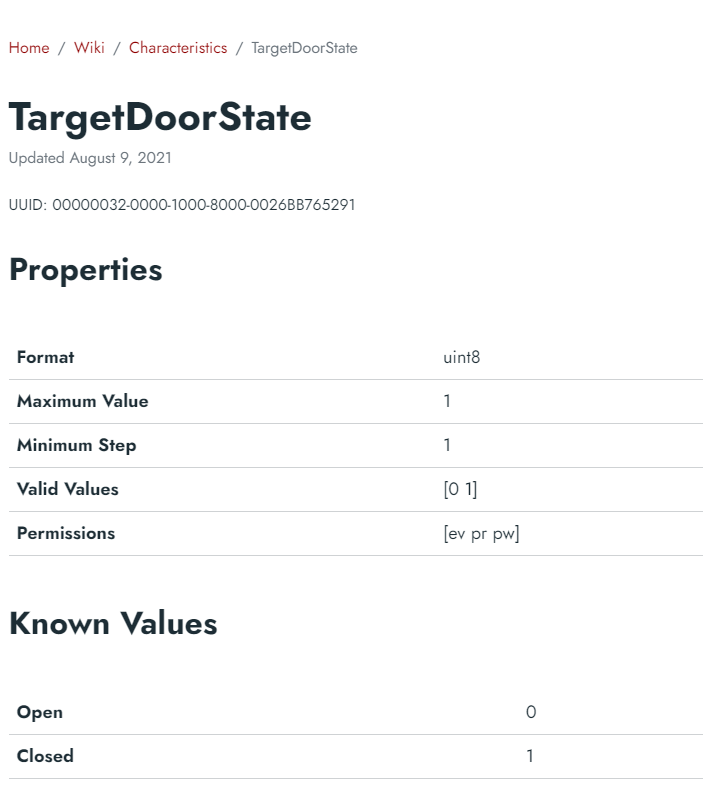Click the UUID value string
This screenshot has height=810, width=710.
[204, 205]
